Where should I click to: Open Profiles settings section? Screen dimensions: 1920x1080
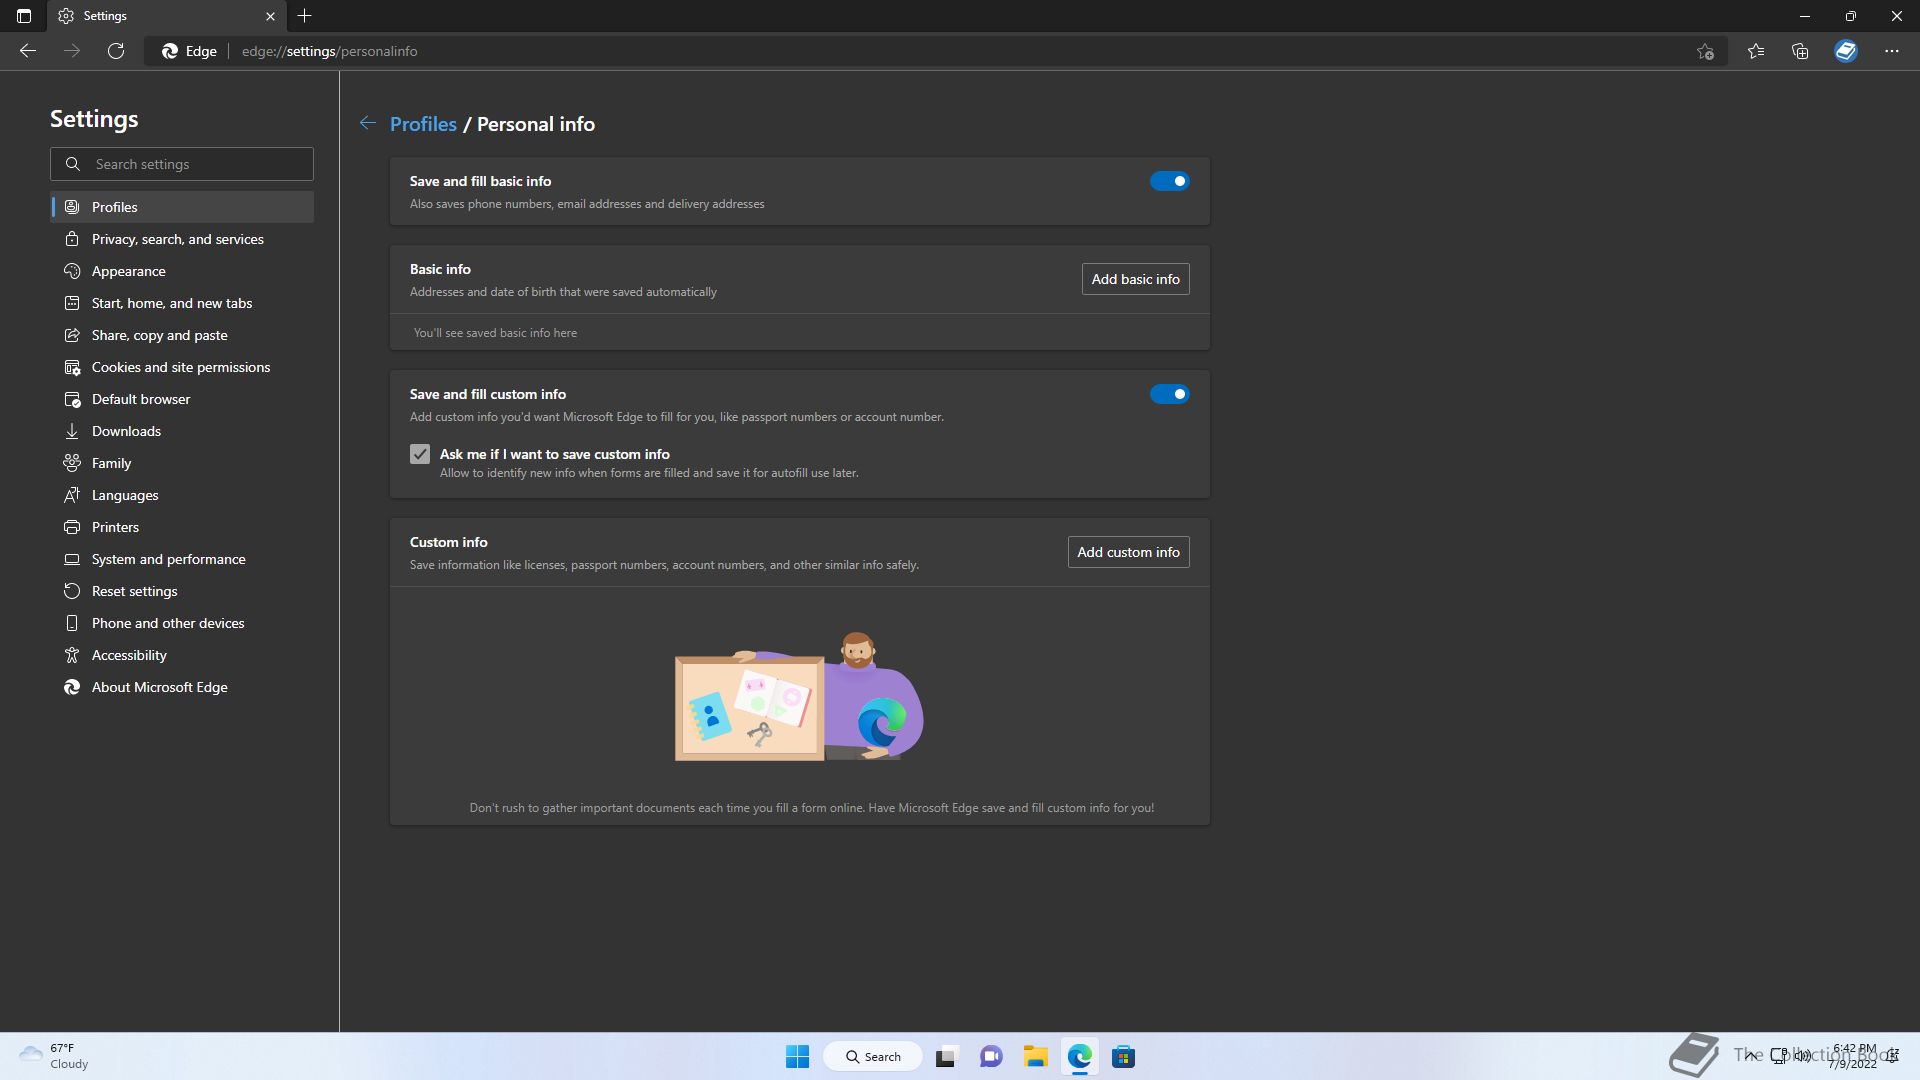click(182, 207)
